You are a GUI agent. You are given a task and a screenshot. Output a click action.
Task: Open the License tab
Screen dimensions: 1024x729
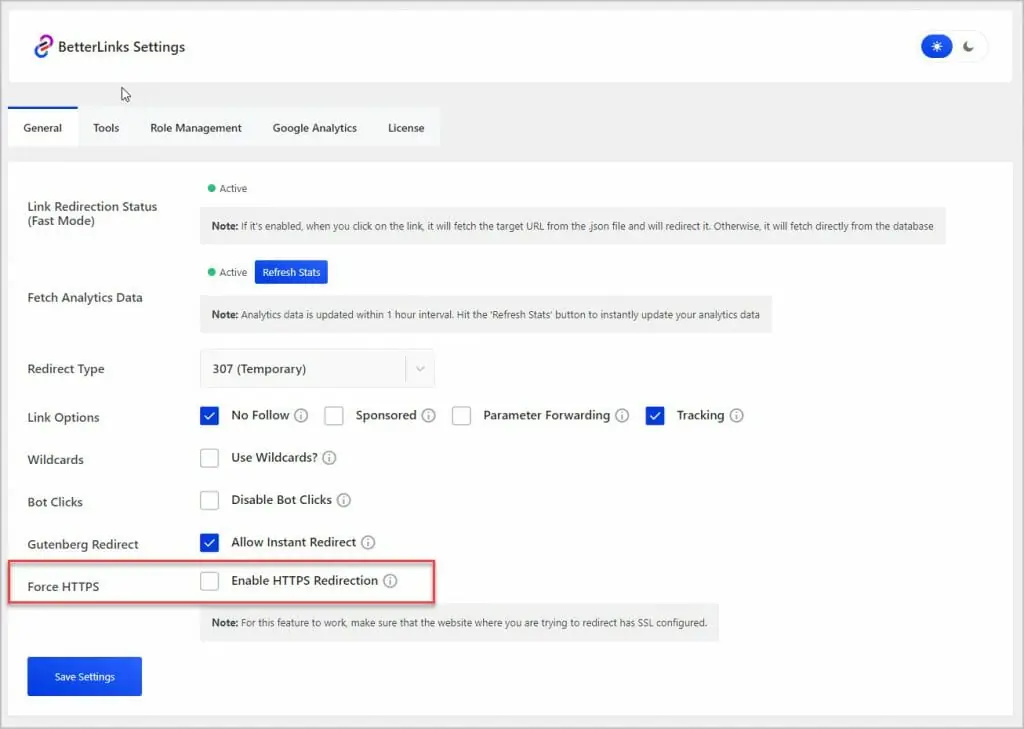406,128
